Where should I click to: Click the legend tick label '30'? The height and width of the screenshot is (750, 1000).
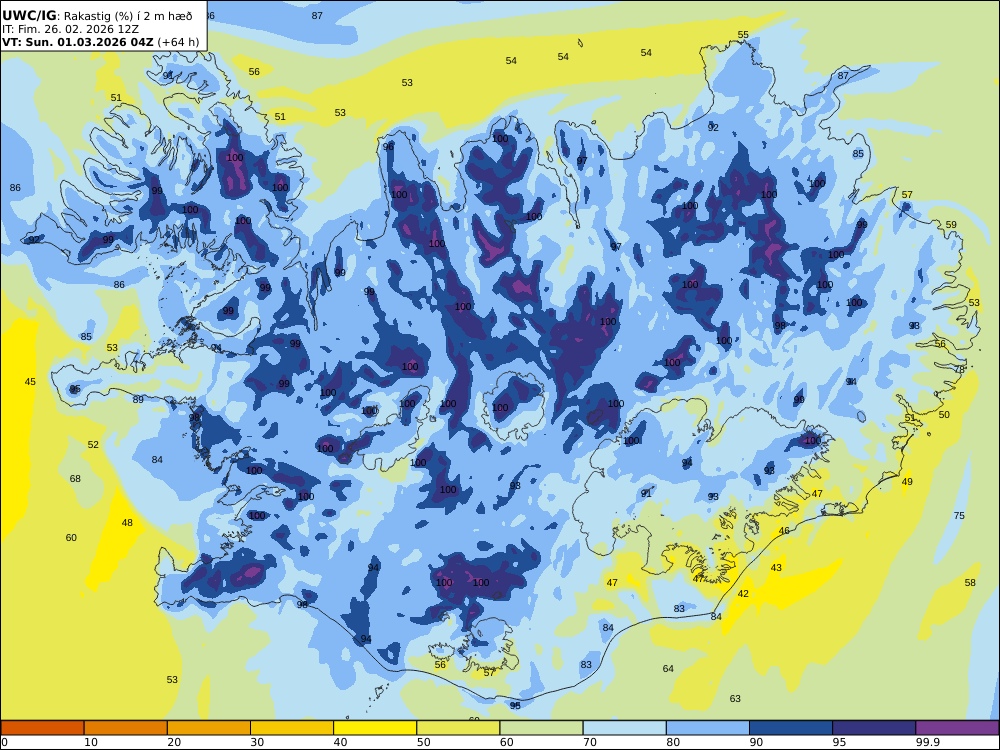coord(257,742)
